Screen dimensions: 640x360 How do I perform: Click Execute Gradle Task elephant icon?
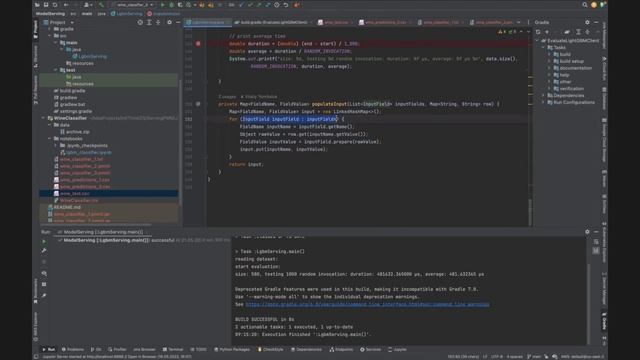(567, 32)
